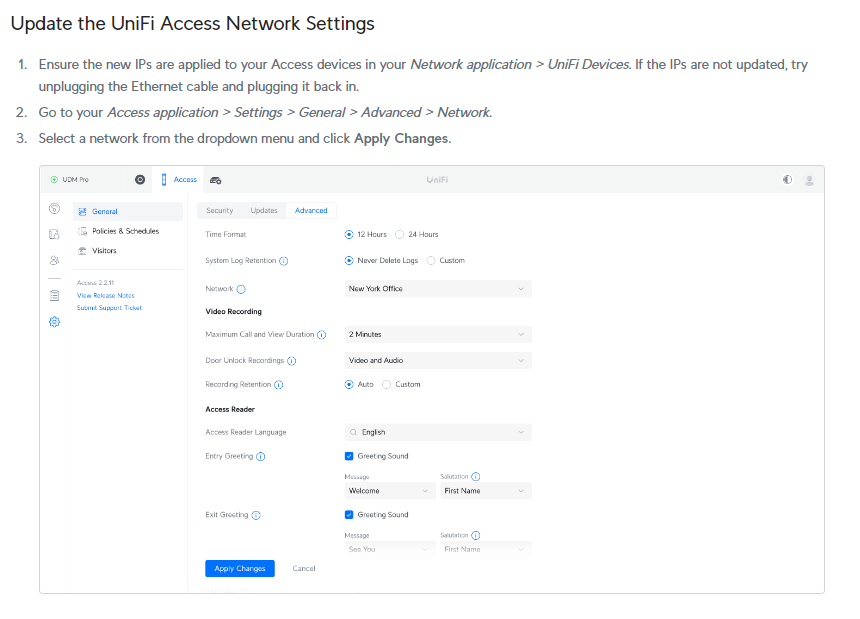Click the Apply Changes button
Image resolution: width=860 pixels, height=619 pixels.
pos(240,568)
